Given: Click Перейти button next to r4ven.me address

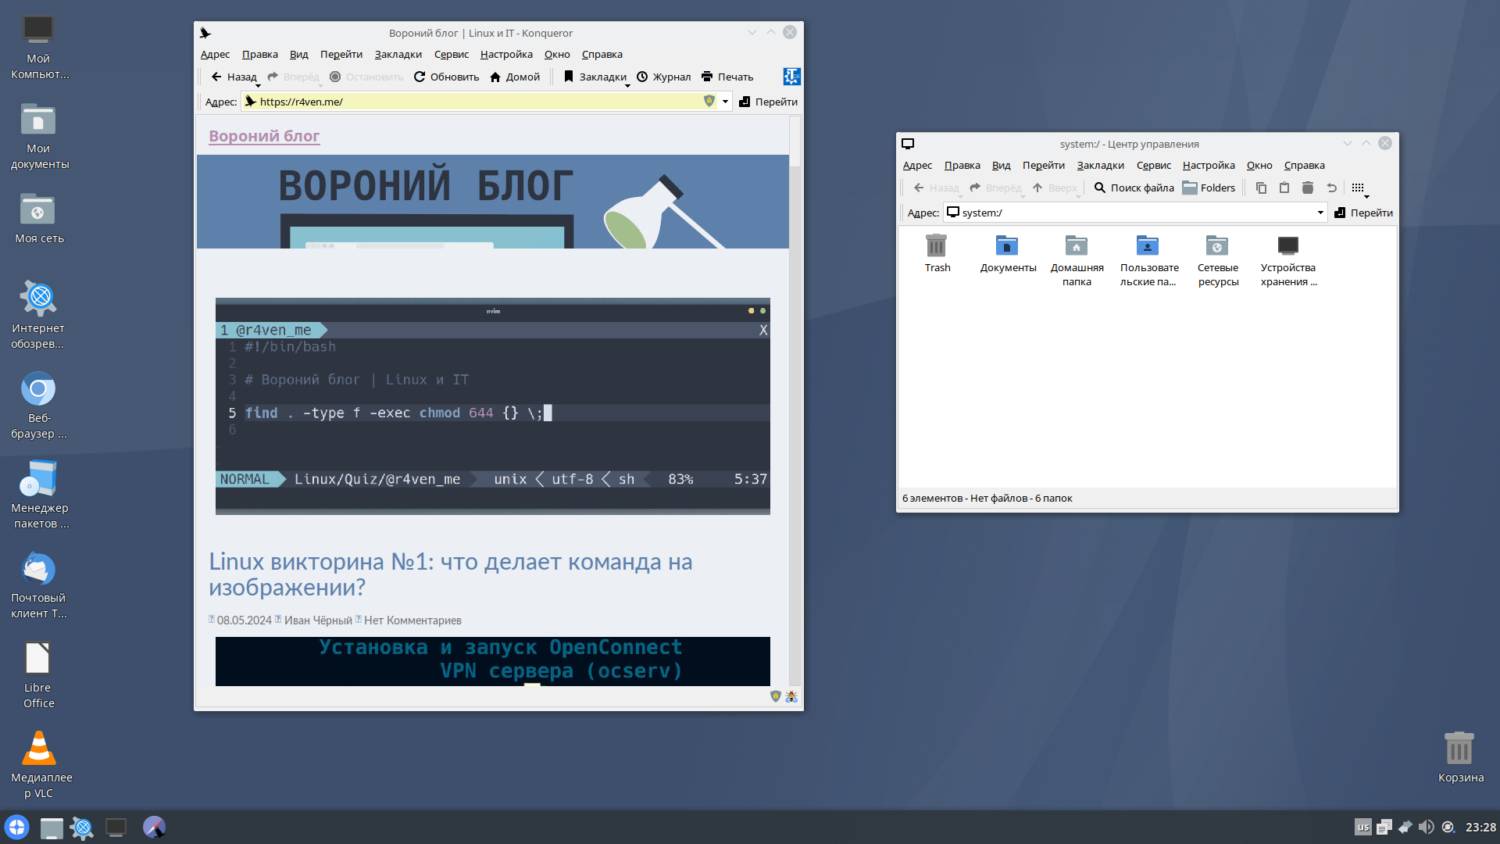Looking at the screenshot, I should coord(768,102).
